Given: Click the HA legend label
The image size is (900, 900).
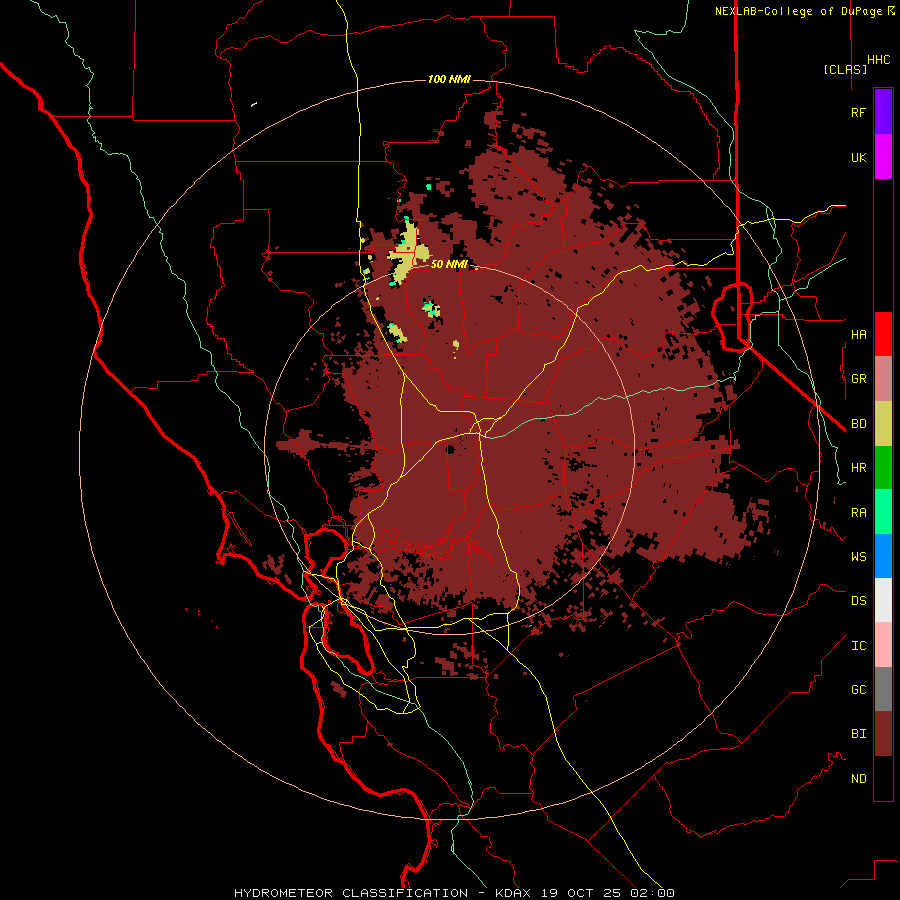Looking at the screenshot, I should coord(859,334).
